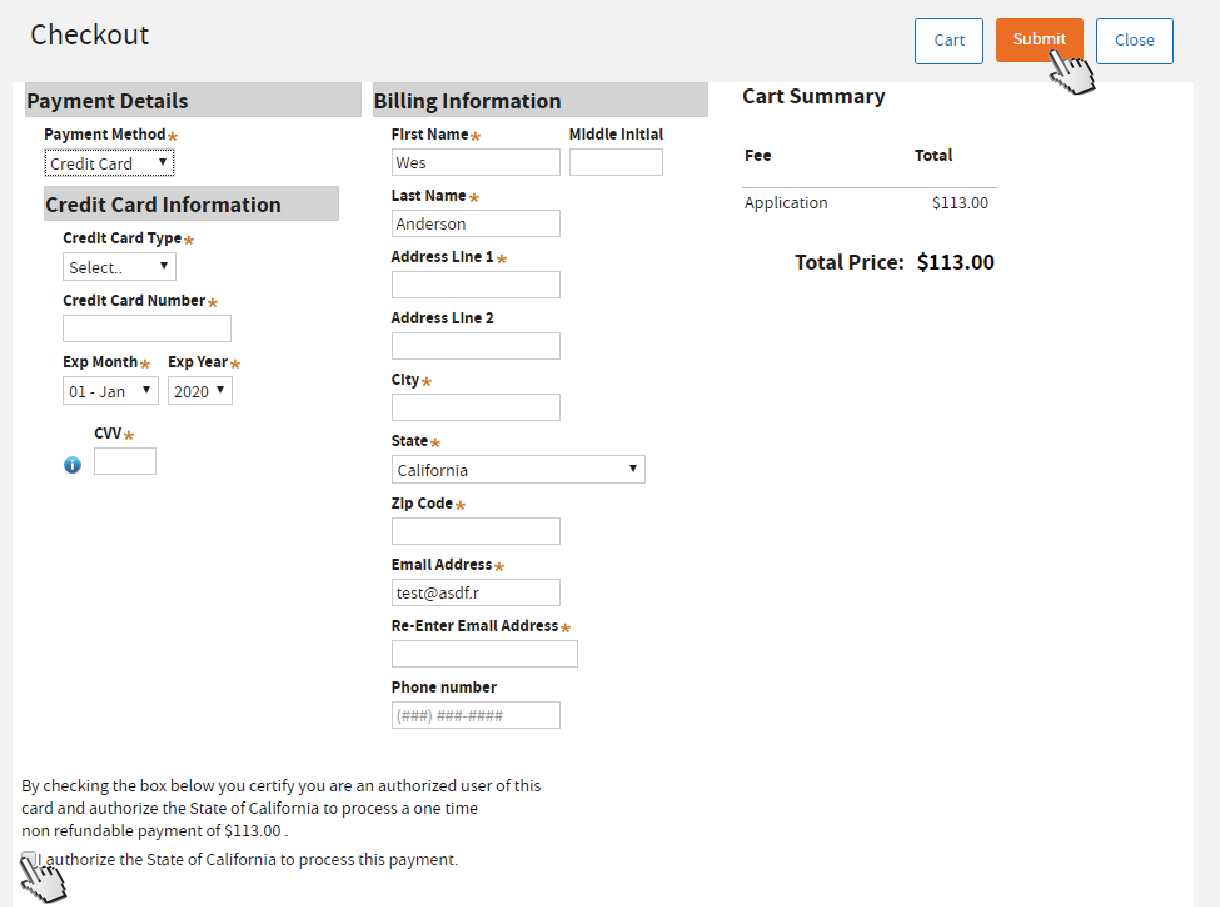Click the Re-Enter Email Address field

pos(484,654)
